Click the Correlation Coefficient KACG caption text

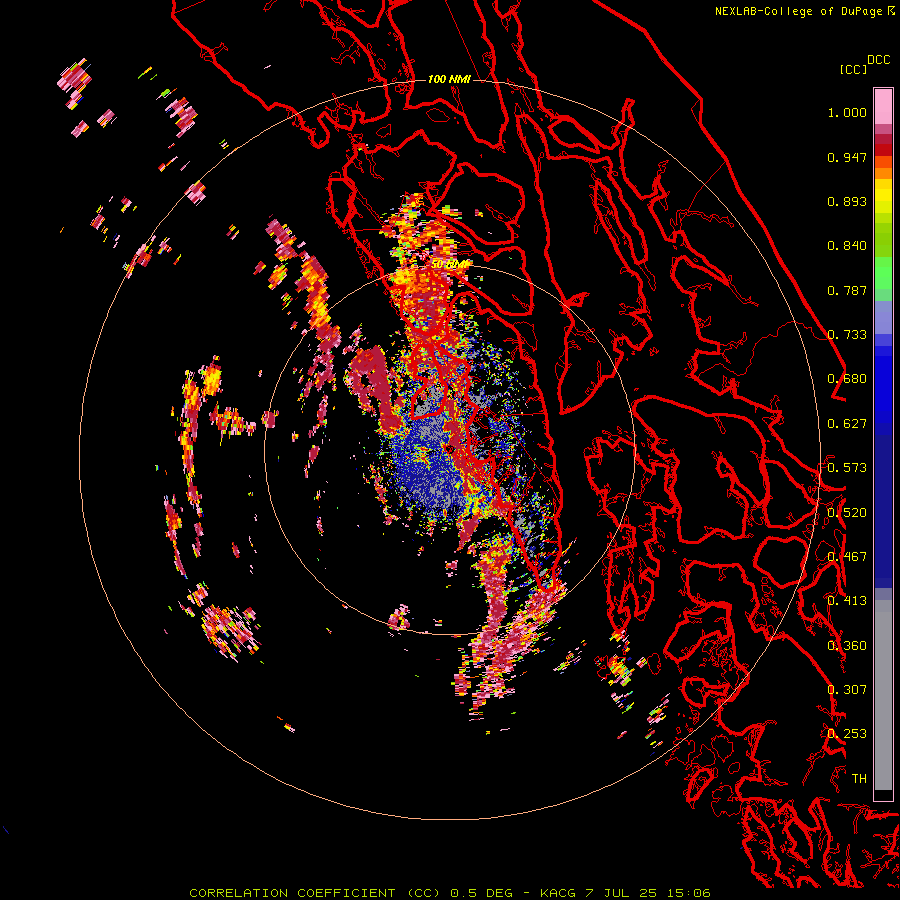(450, 893)
